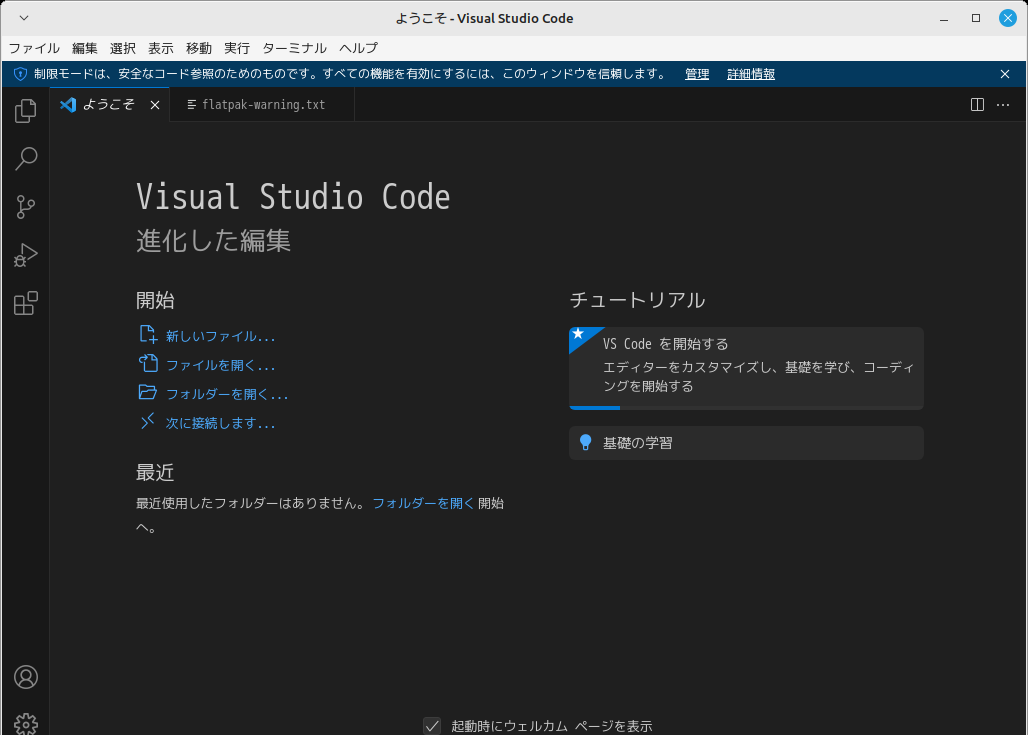Click the file icon on flatpak-warning.txt tab
This screenshot has width=1028, height=735.
pos(191,105)
